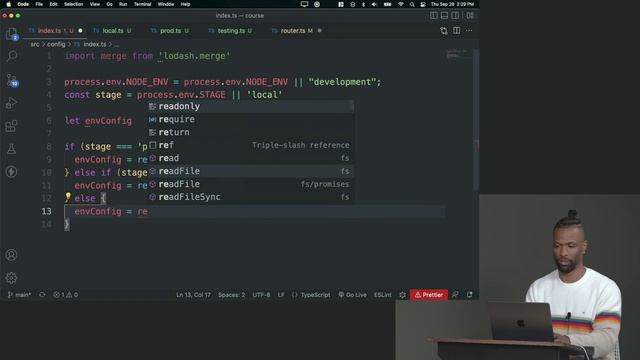The image size is (640, 360).
Task: Open the Extensions view
Action: point(11,126)
